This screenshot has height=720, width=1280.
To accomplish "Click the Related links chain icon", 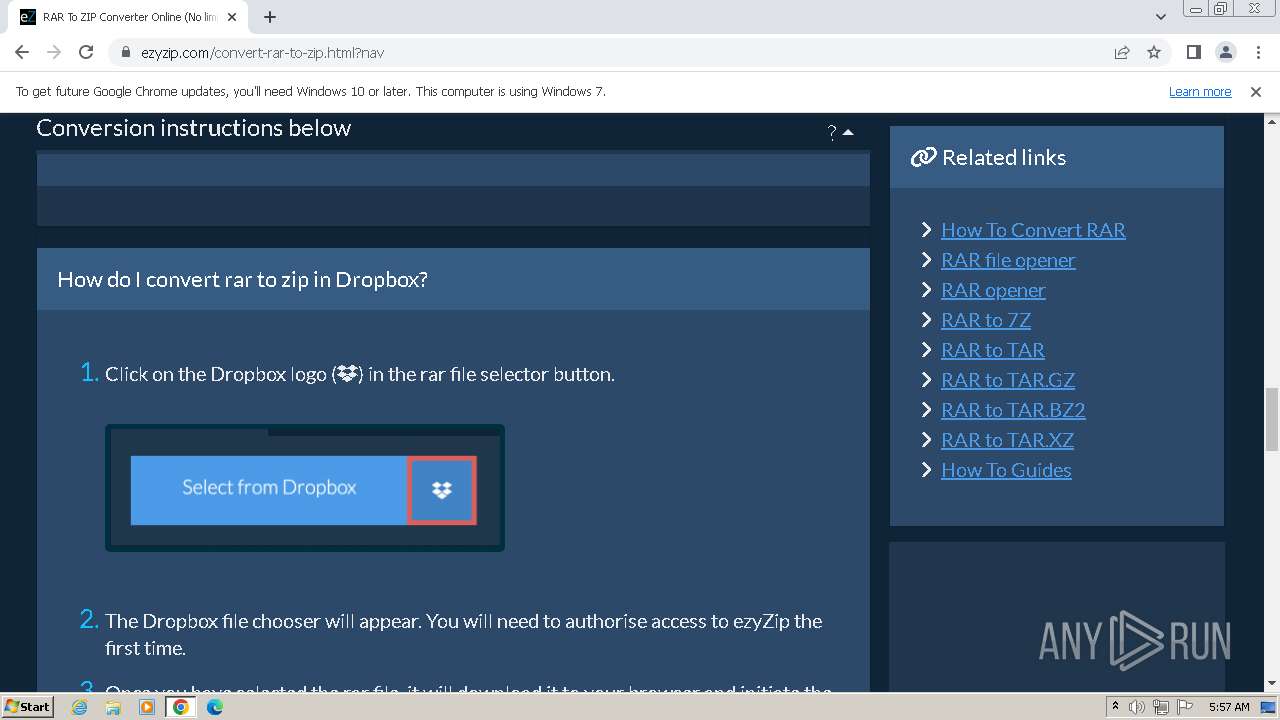I will click(923, 157).
